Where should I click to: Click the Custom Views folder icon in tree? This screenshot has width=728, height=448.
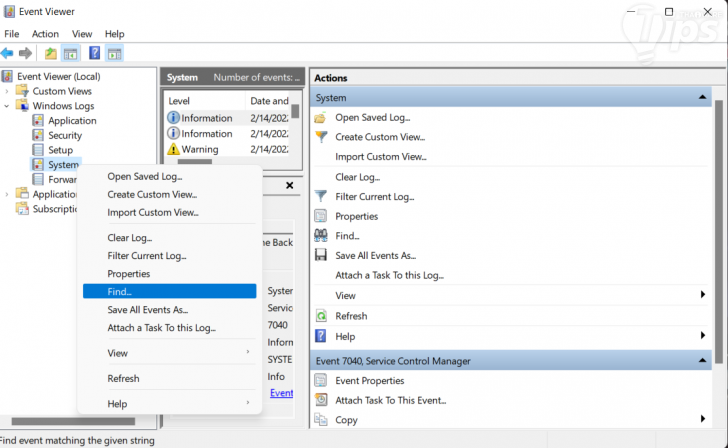point(22,91)
